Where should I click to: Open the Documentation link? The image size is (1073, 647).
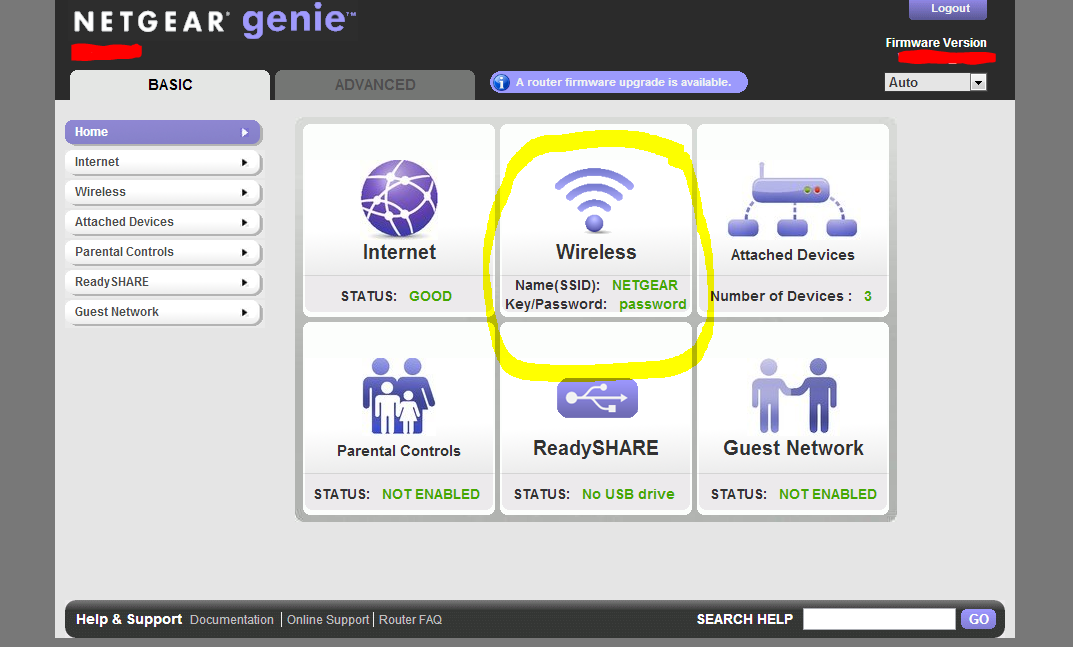pos(231,620)
